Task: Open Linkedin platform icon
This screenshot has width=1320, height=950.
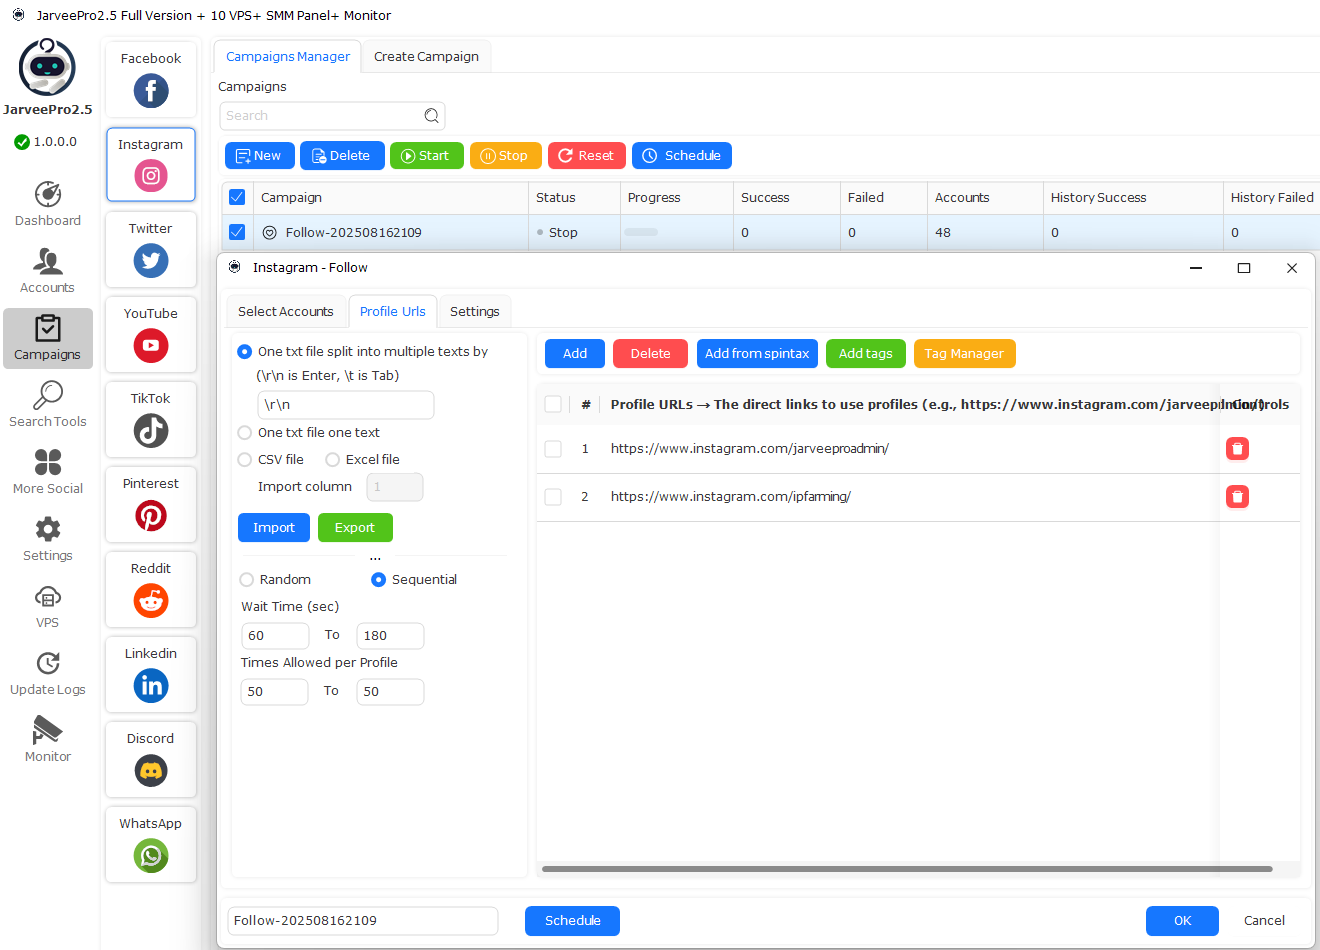Action: click(x=151, y=686)
